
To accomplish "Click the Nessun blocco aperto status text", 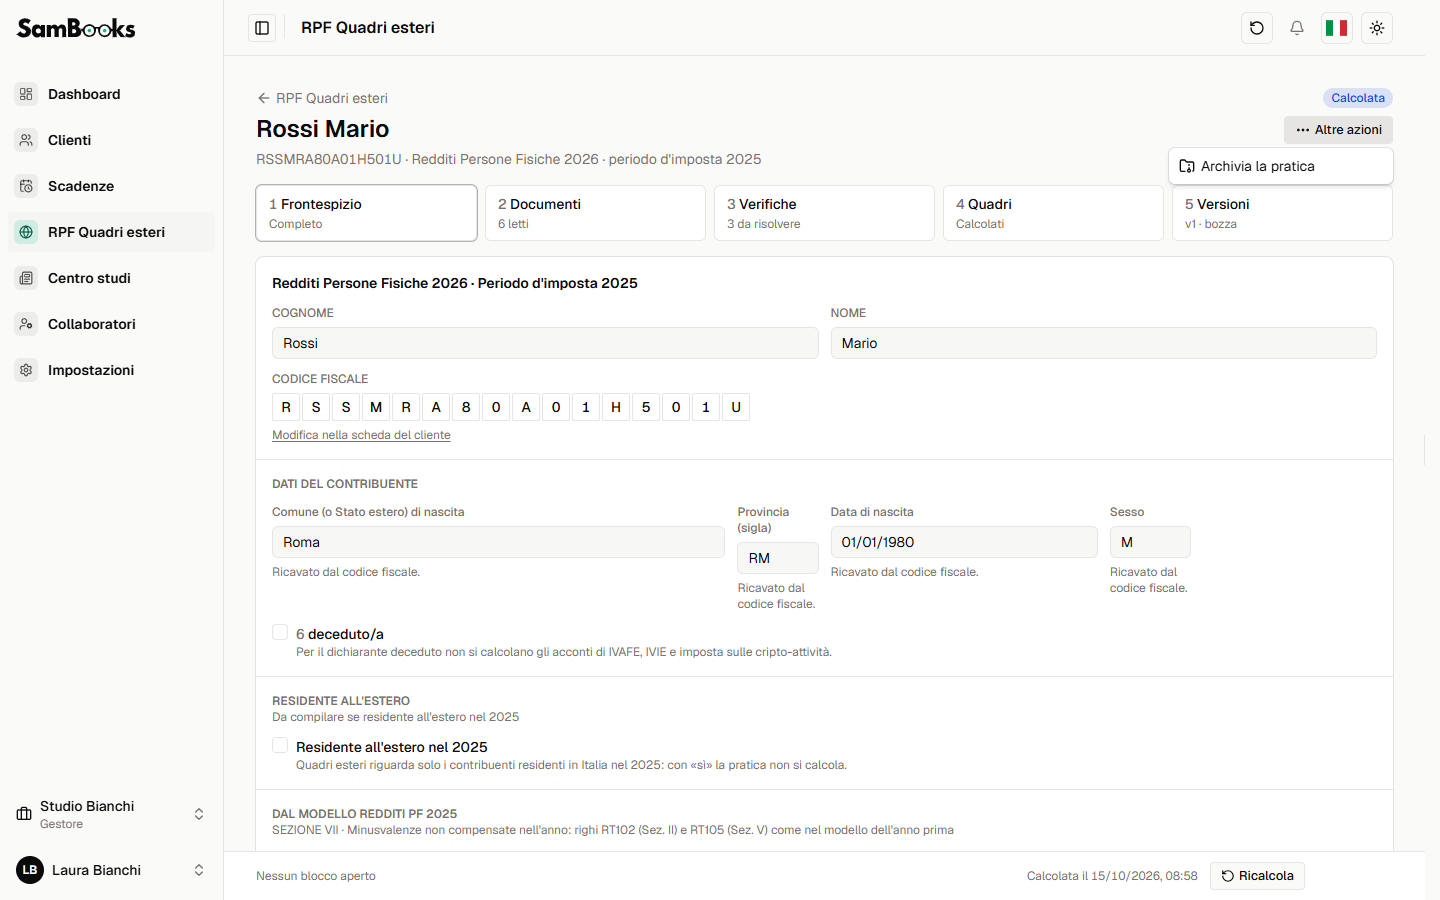I will pos(316,876).
